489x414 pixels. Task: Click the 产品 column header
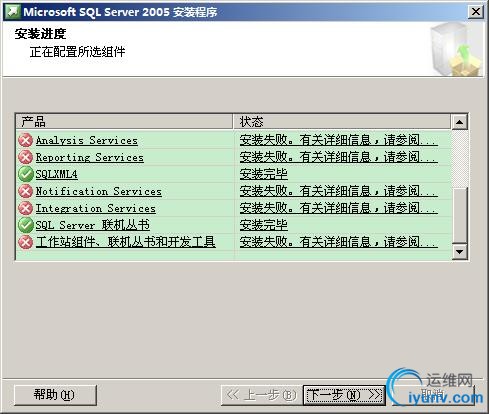click(x=124, y=121)
